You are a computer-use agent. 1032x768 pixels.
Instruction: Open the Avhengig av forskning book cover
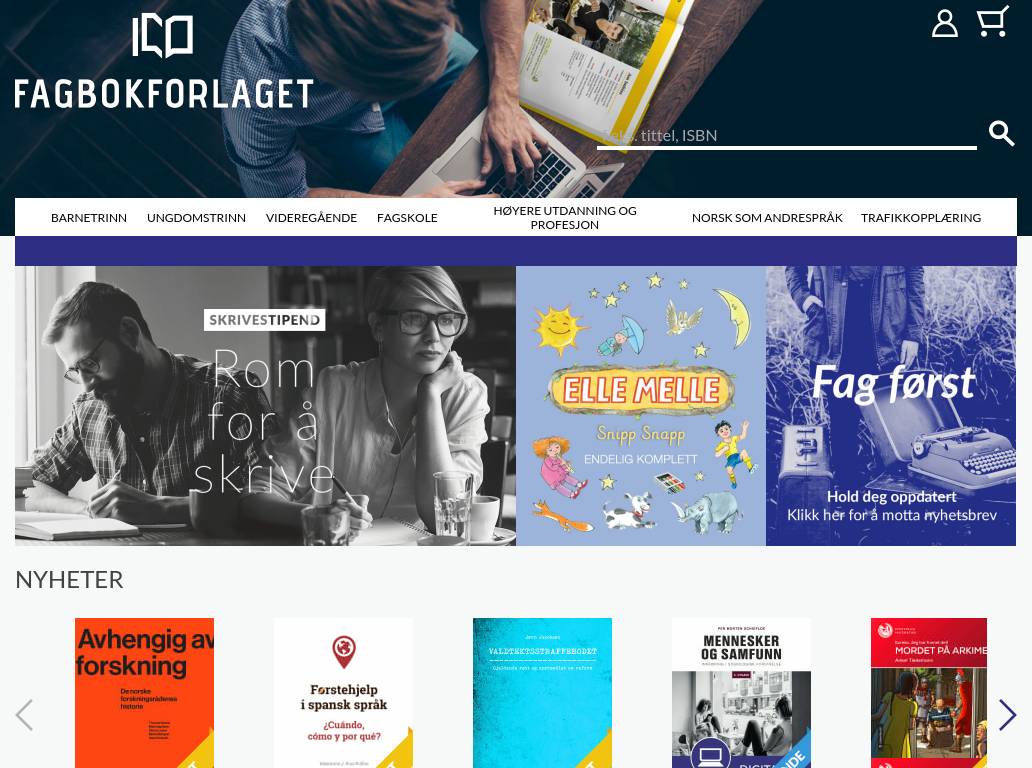(x=144, y=693)
